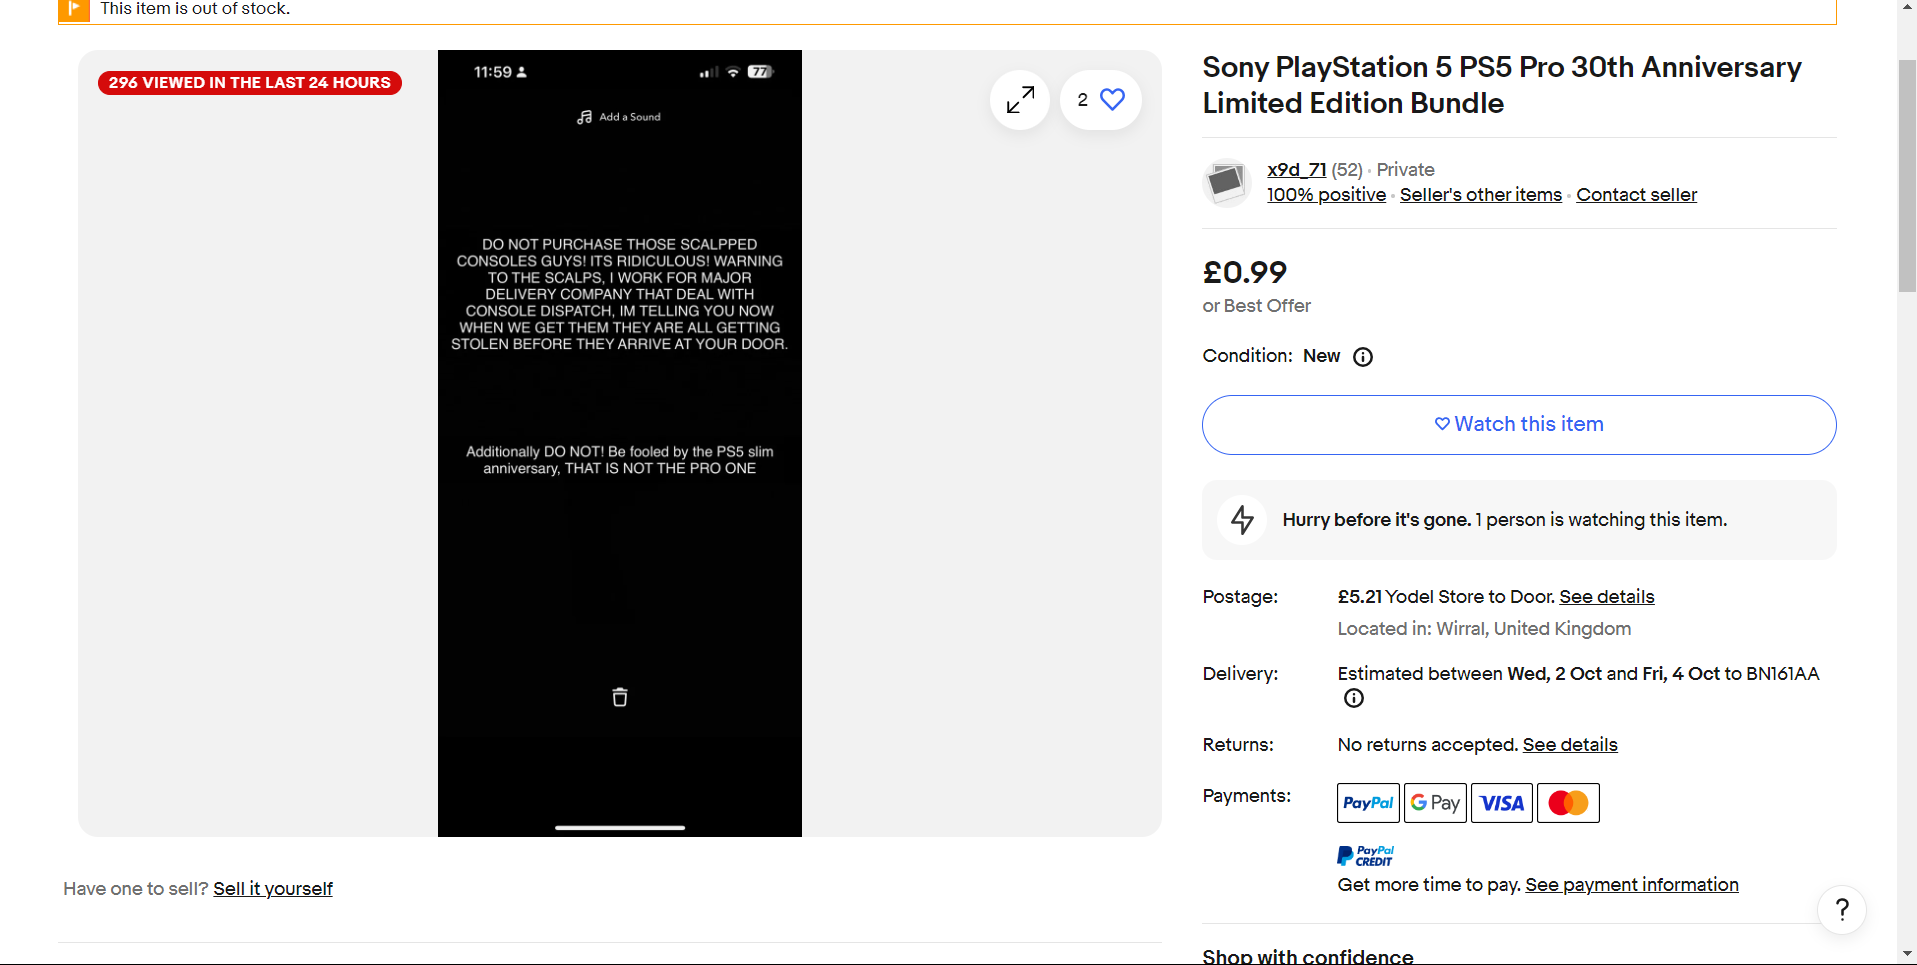
Task: Click the PayPal Credit logo
Action: click(x=1365, y=856)
